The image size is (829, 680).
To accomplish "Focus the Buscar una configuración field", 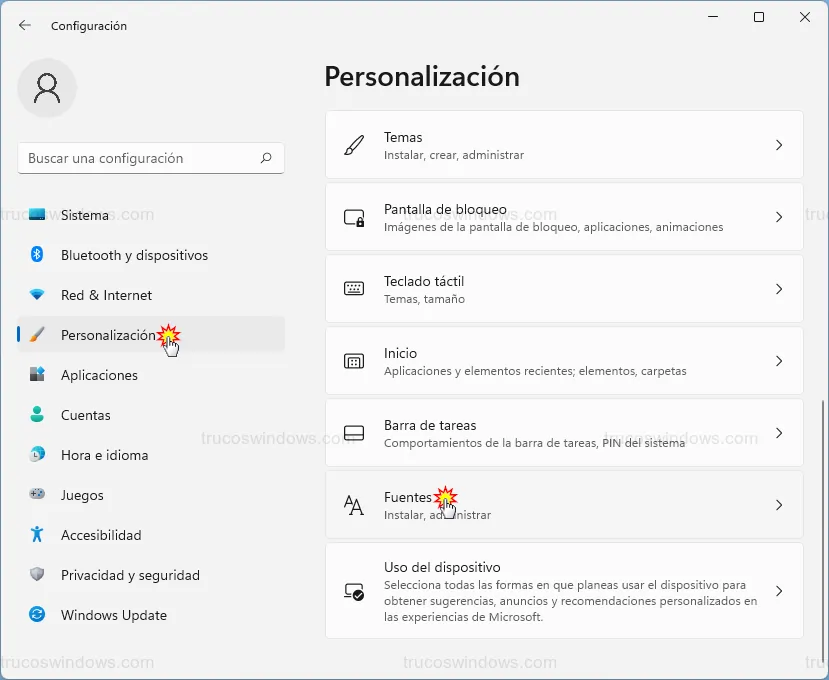I will point(140,158).
